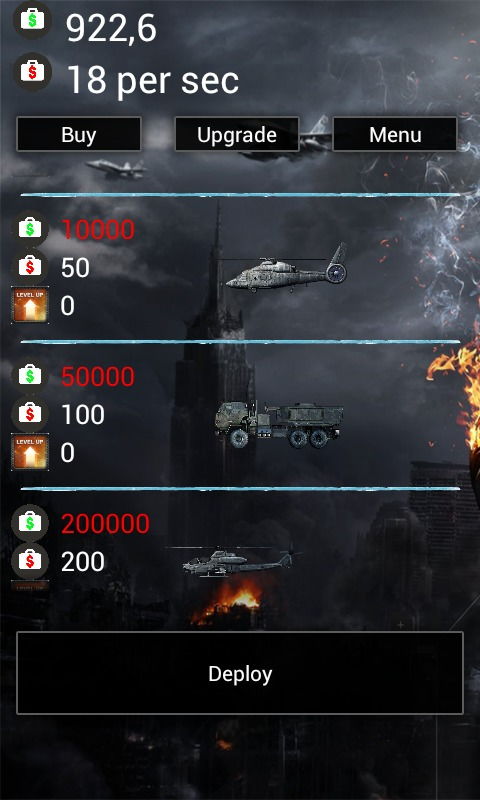This screenshot has height=800, width=480.
Task: Click the red income icon beside 18 per sec
Action: tap(32, 72)
